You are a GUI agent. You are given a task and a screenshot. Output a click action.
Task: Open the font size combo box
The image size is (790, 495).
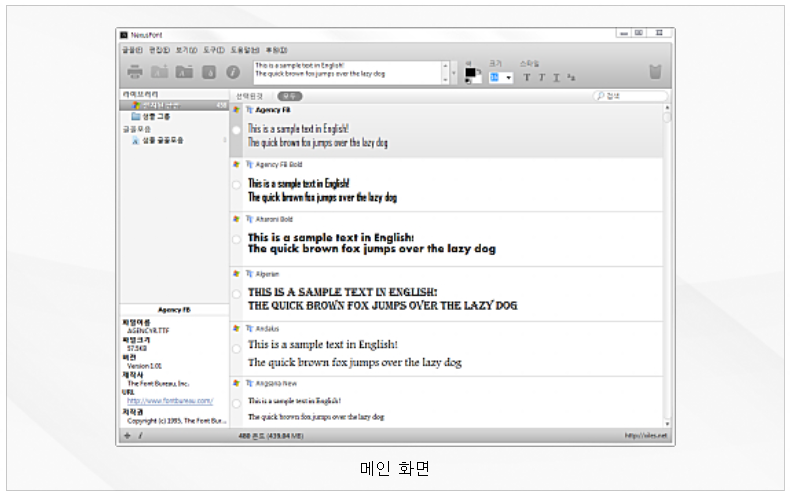501,77
